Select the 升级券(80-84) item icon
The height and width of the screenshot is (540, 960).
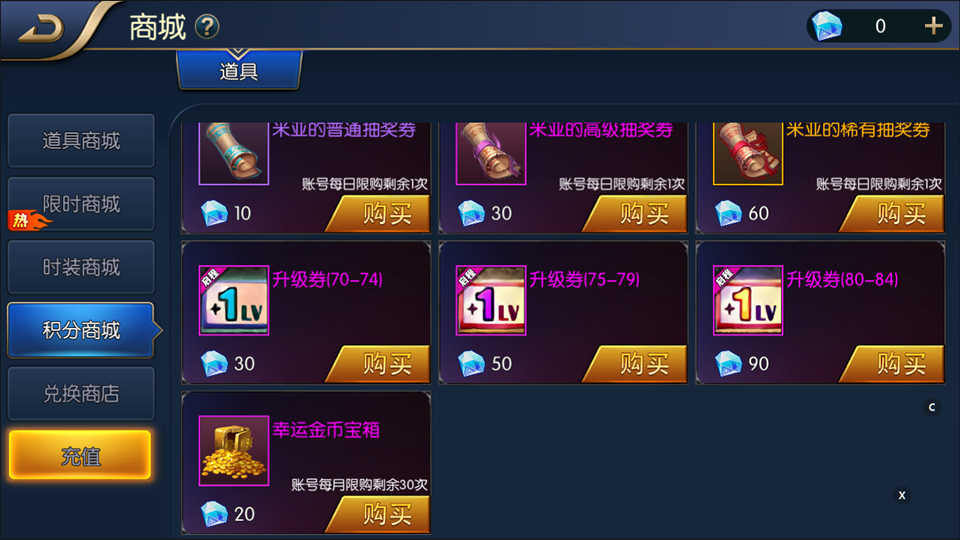(748, 300)
